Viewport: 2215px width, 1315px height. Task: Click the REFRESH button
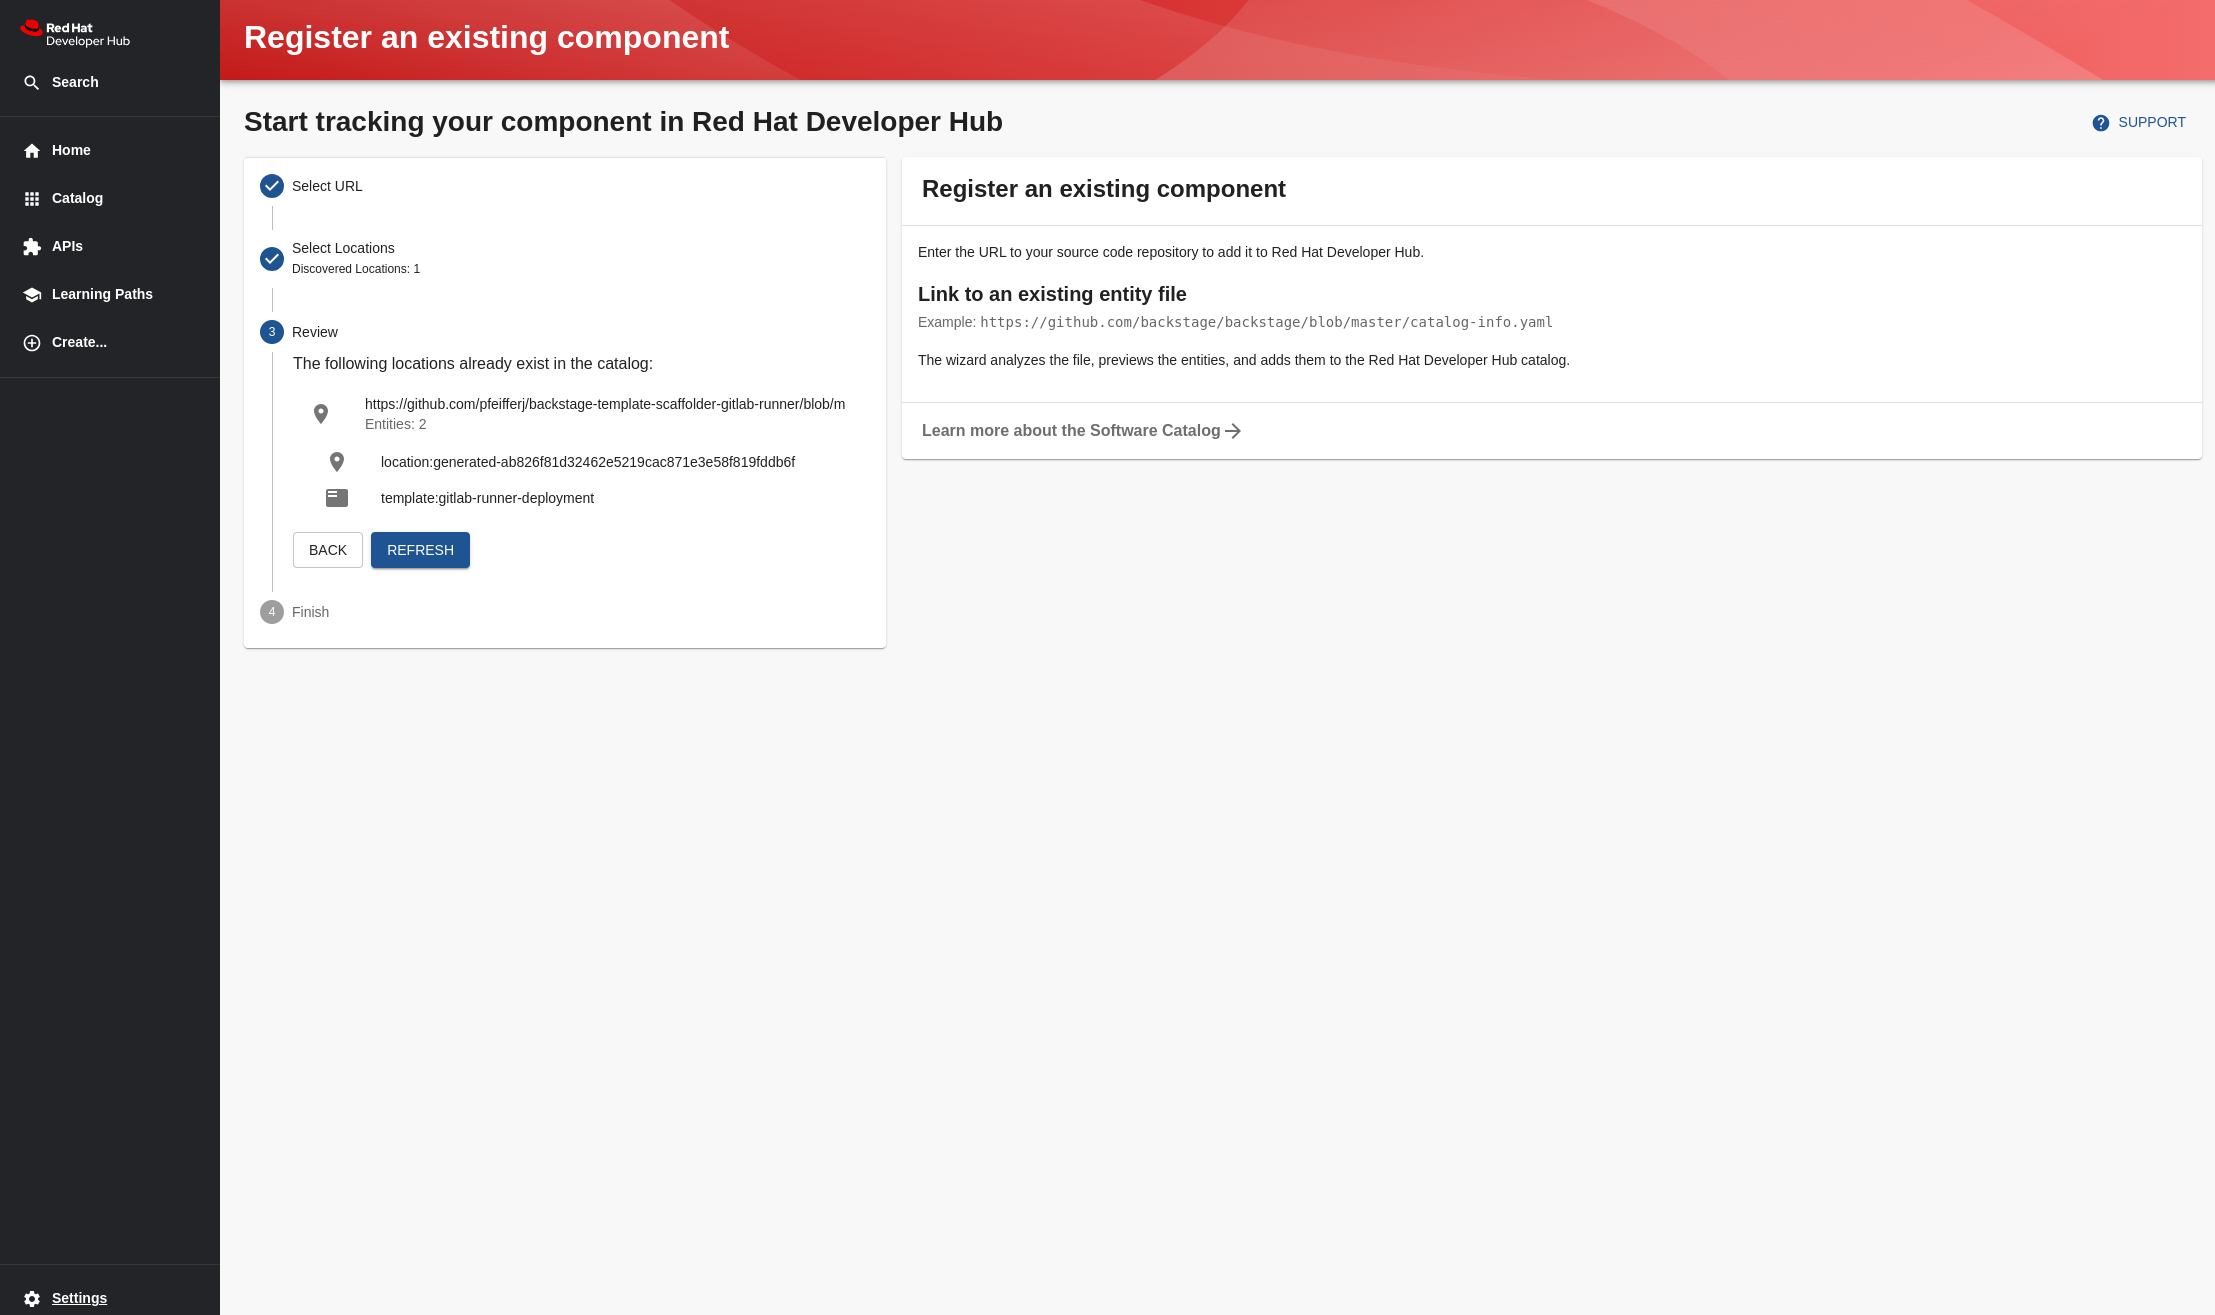[x=420, y=550]
